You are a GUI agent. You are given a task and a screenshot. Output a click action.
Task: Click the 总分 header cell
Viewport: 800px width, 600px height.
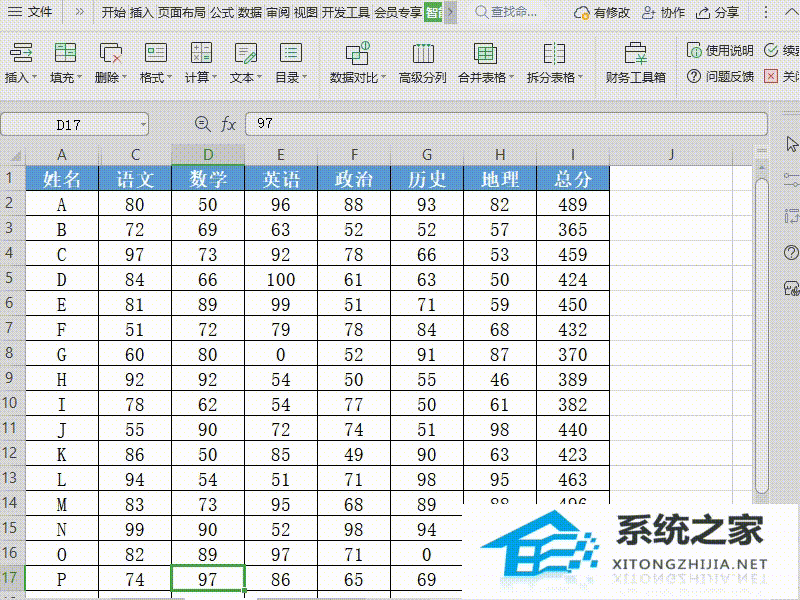[x=573, y=179]
